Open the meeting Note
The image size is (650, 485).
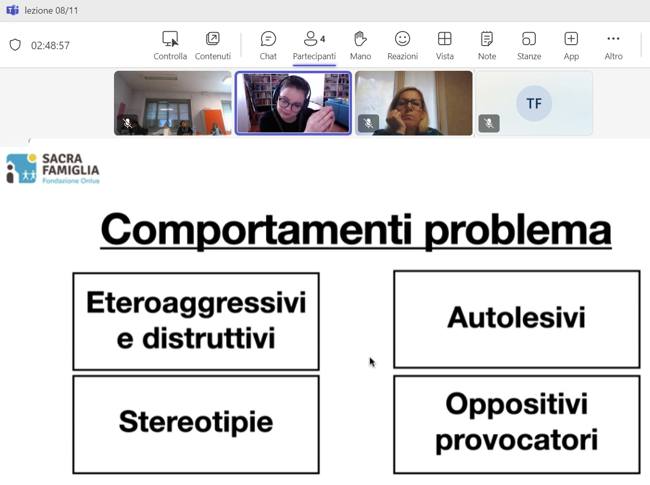tap(487, 45)
